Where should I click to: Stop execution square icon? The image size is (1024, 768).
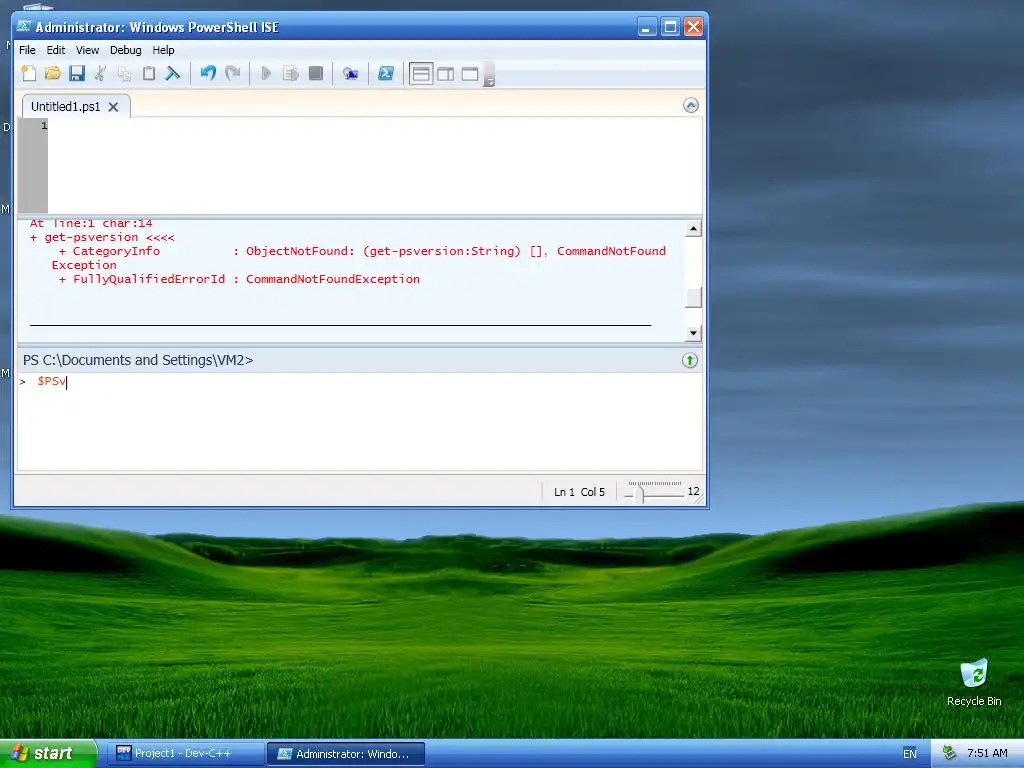point(316,73)
